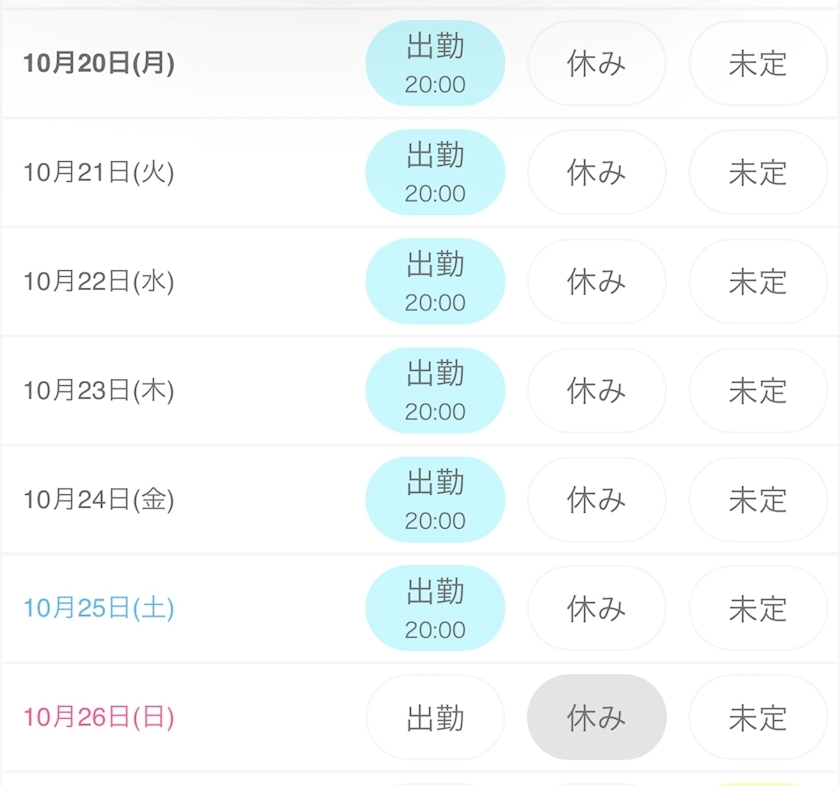Mark 10月21日(火) as 休み
This screenshot has width=840, height=786.
coord(596,172)
